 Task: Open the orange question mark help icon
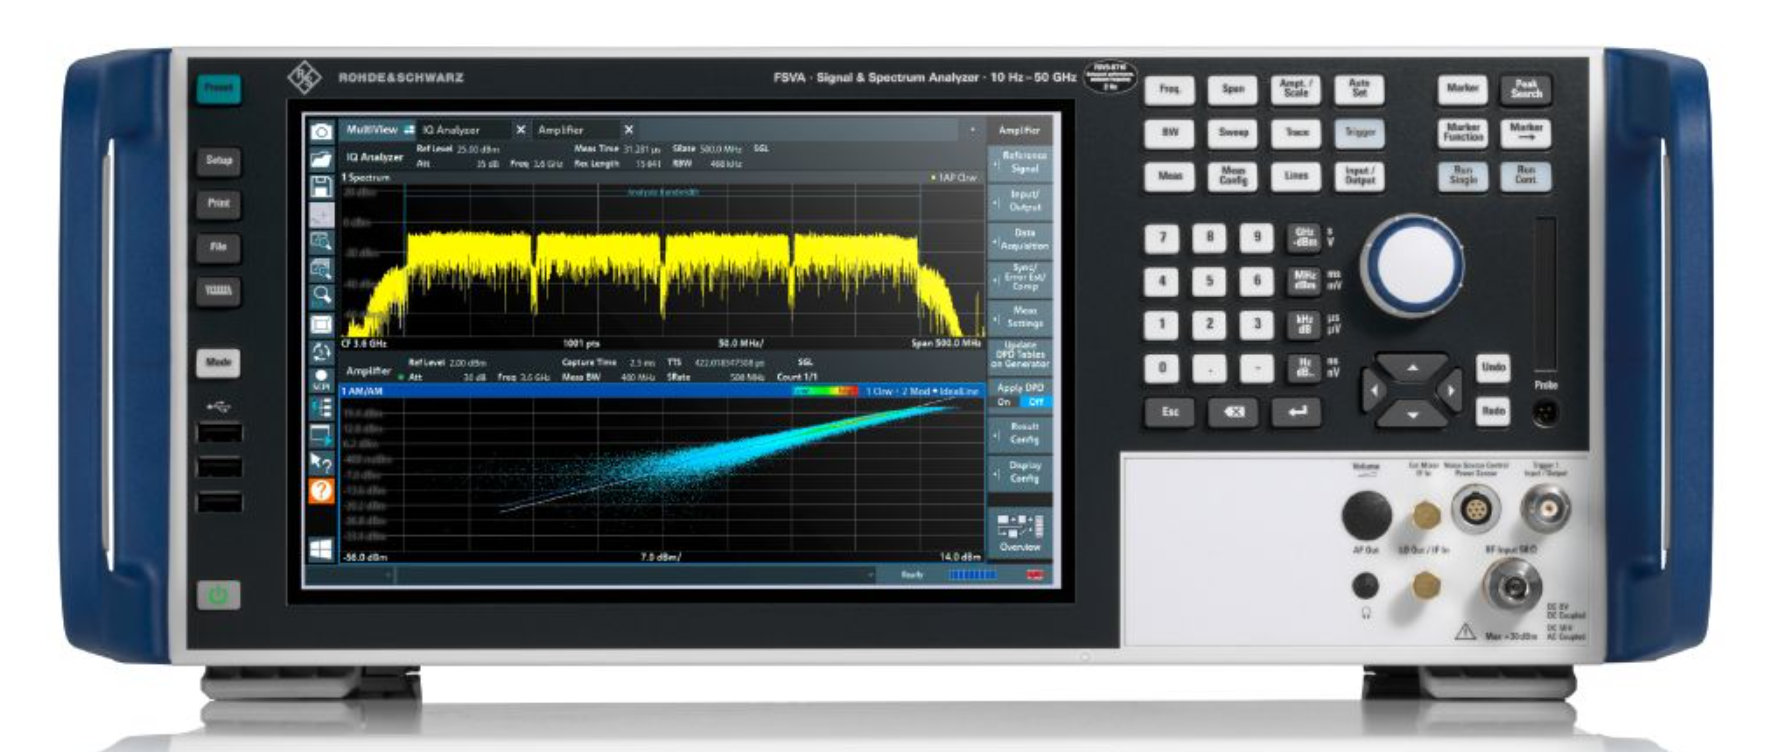(x=320, y=491)
